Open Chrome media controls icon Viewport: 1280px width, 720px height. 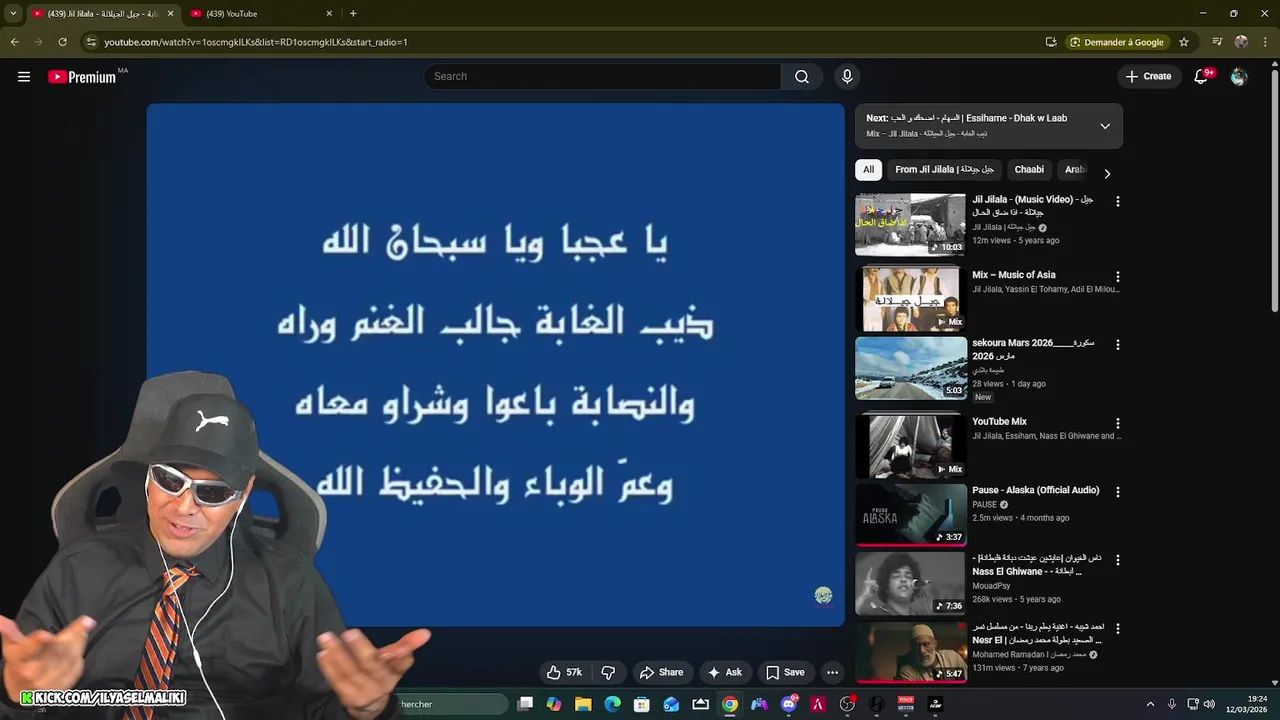coord(1217,42)
